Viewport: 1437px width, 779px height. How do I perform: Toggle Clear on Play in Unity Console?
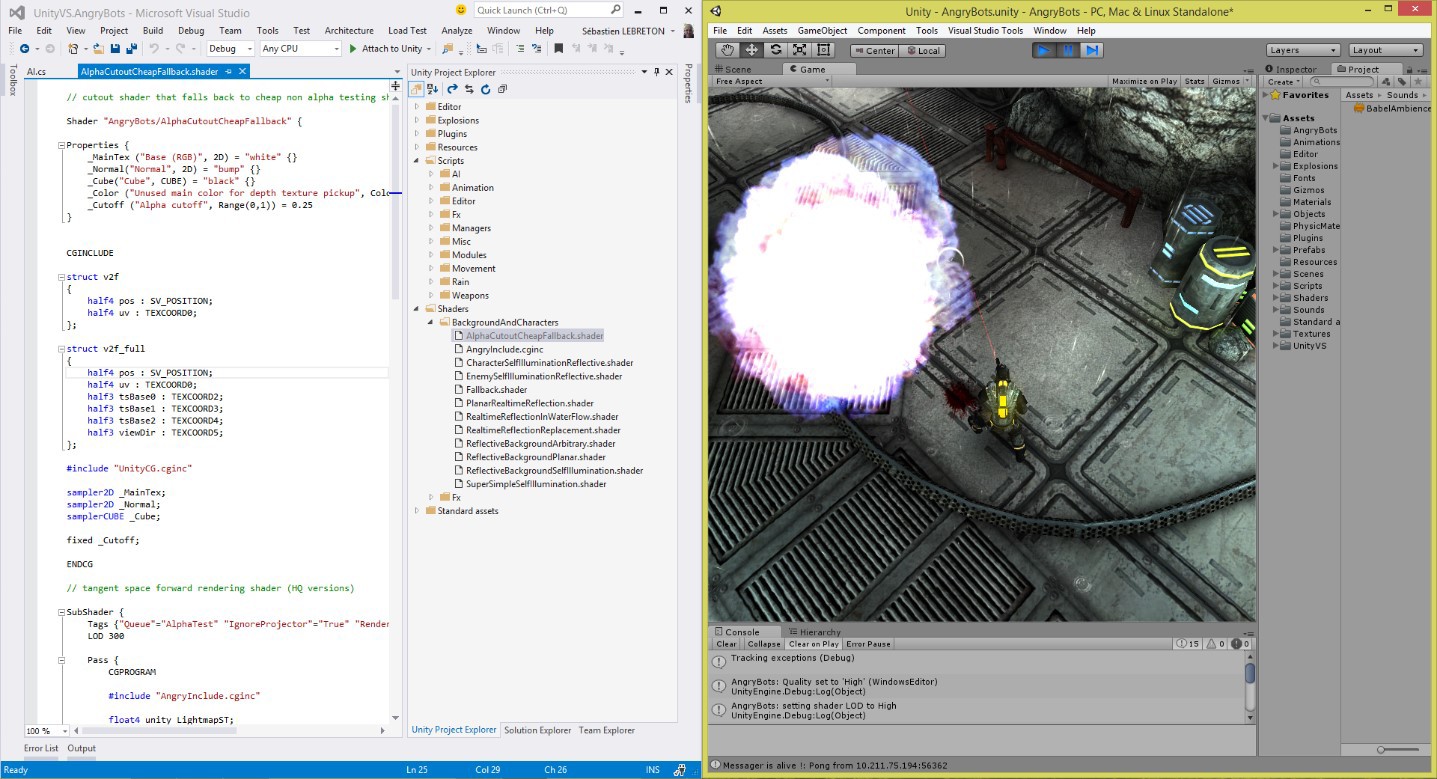[814, 644]
